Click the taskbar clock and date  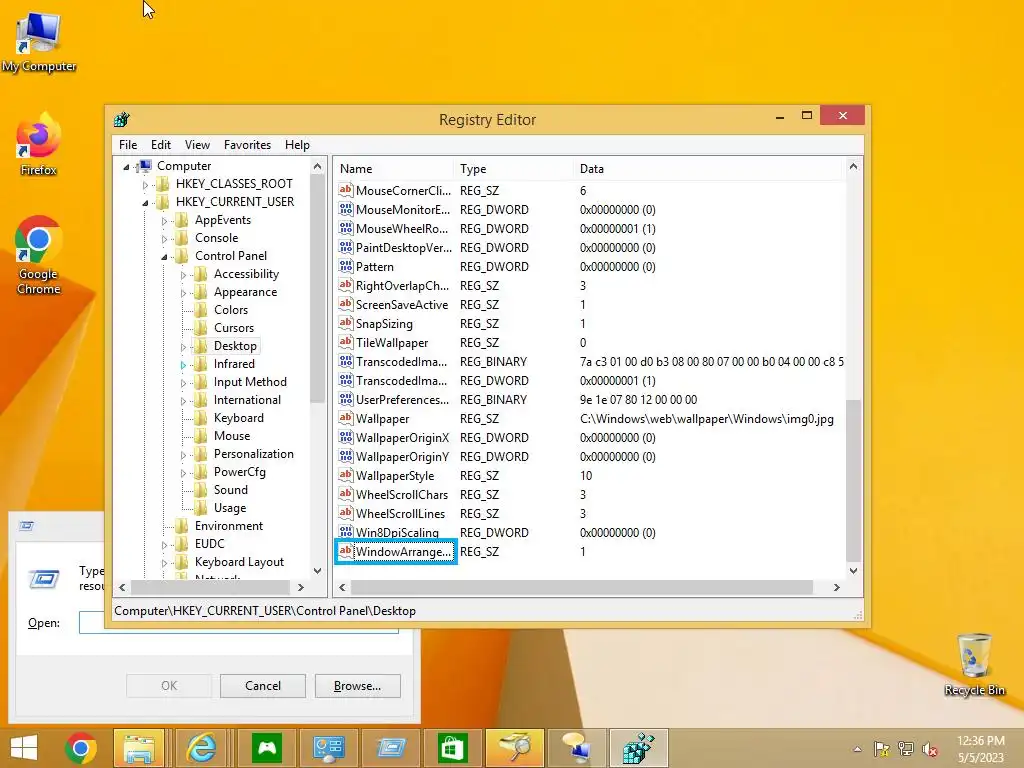981,749
